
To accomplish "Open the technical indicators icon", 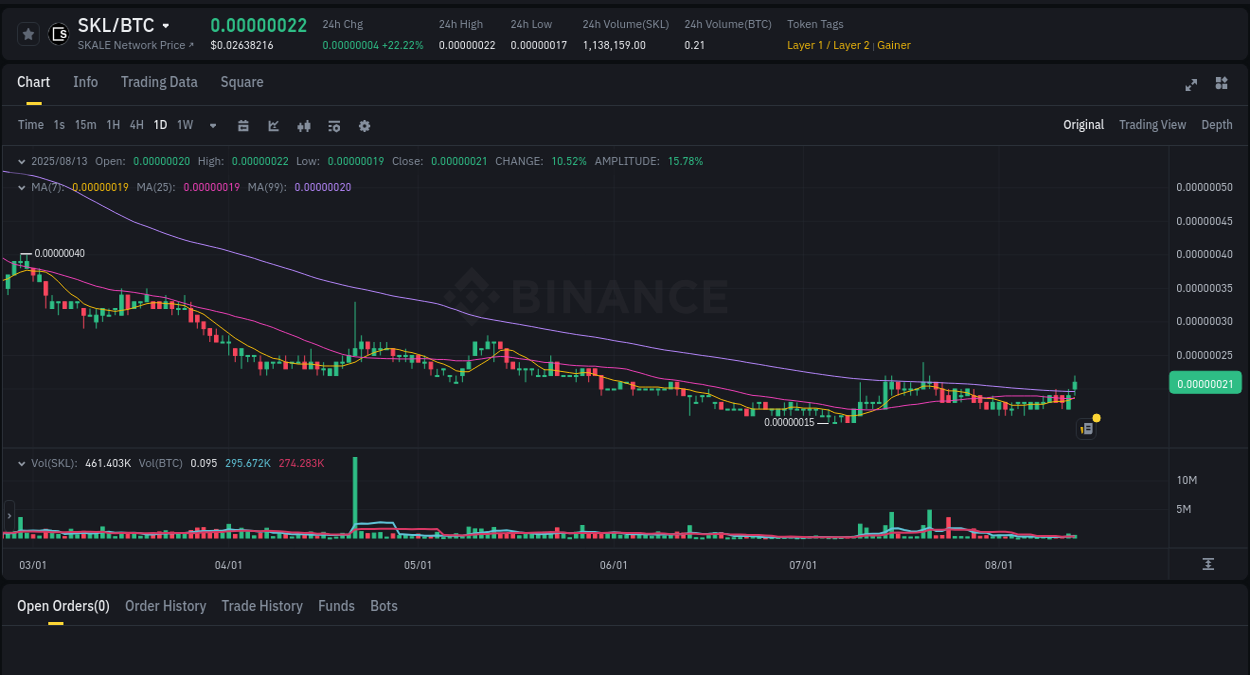I will click(x=303, y=125).
